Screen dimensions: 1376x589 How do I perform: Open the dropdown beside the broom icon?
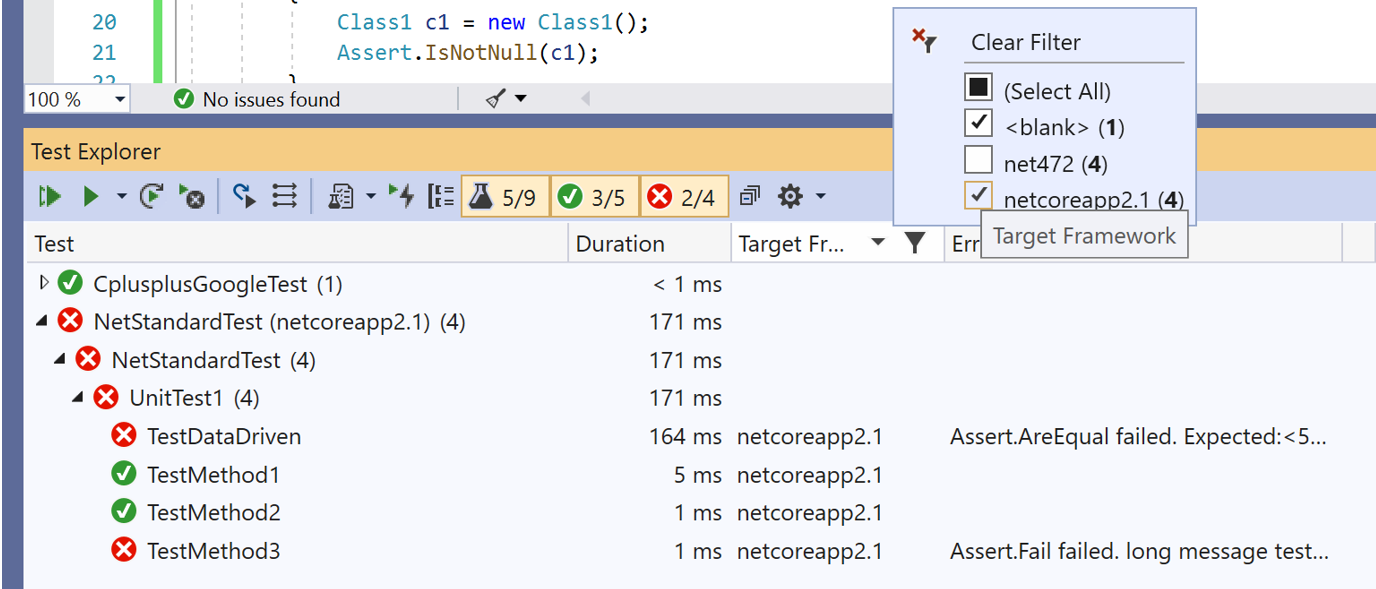[x=520, y=99]
